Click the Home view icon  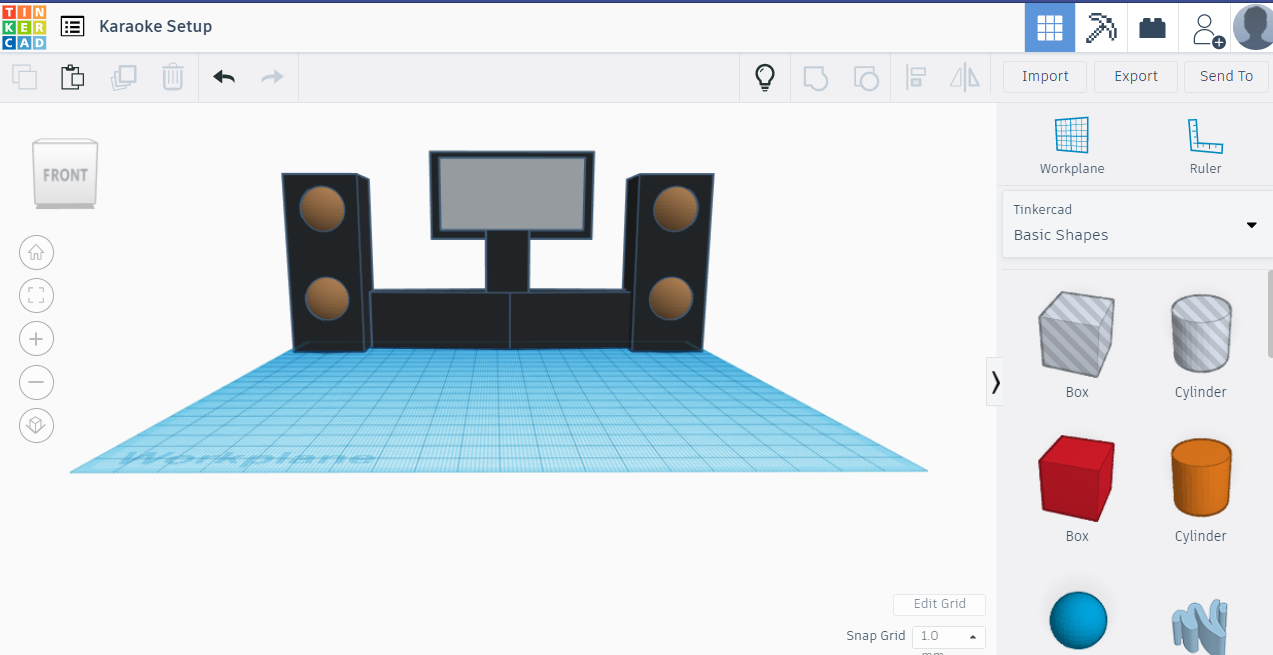coord(36,252)
